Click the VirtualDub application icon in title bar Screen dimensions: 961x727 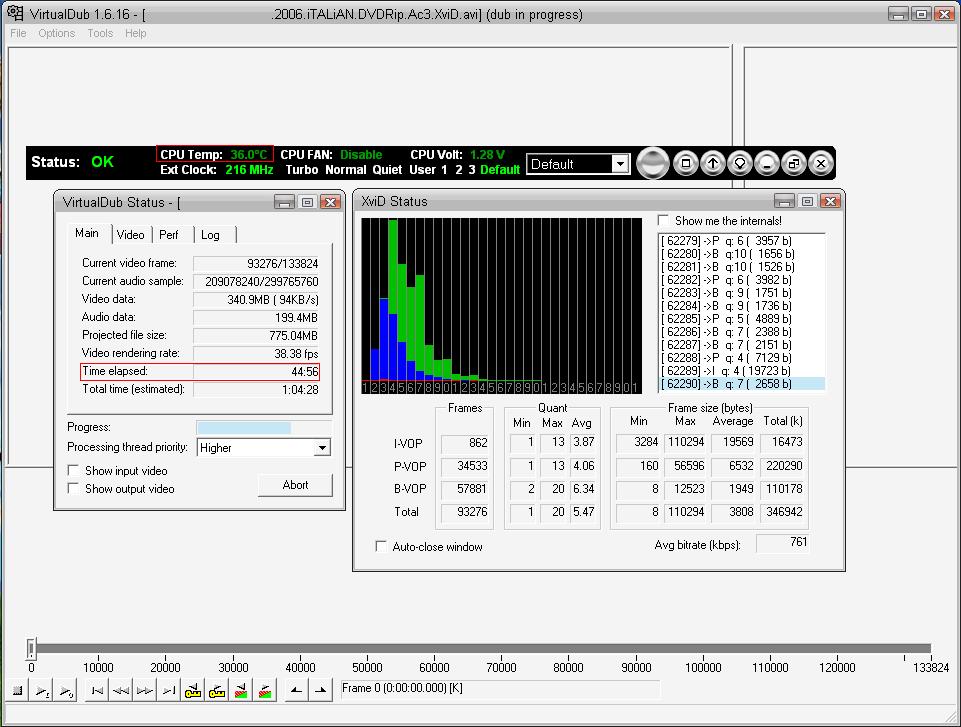15,13
